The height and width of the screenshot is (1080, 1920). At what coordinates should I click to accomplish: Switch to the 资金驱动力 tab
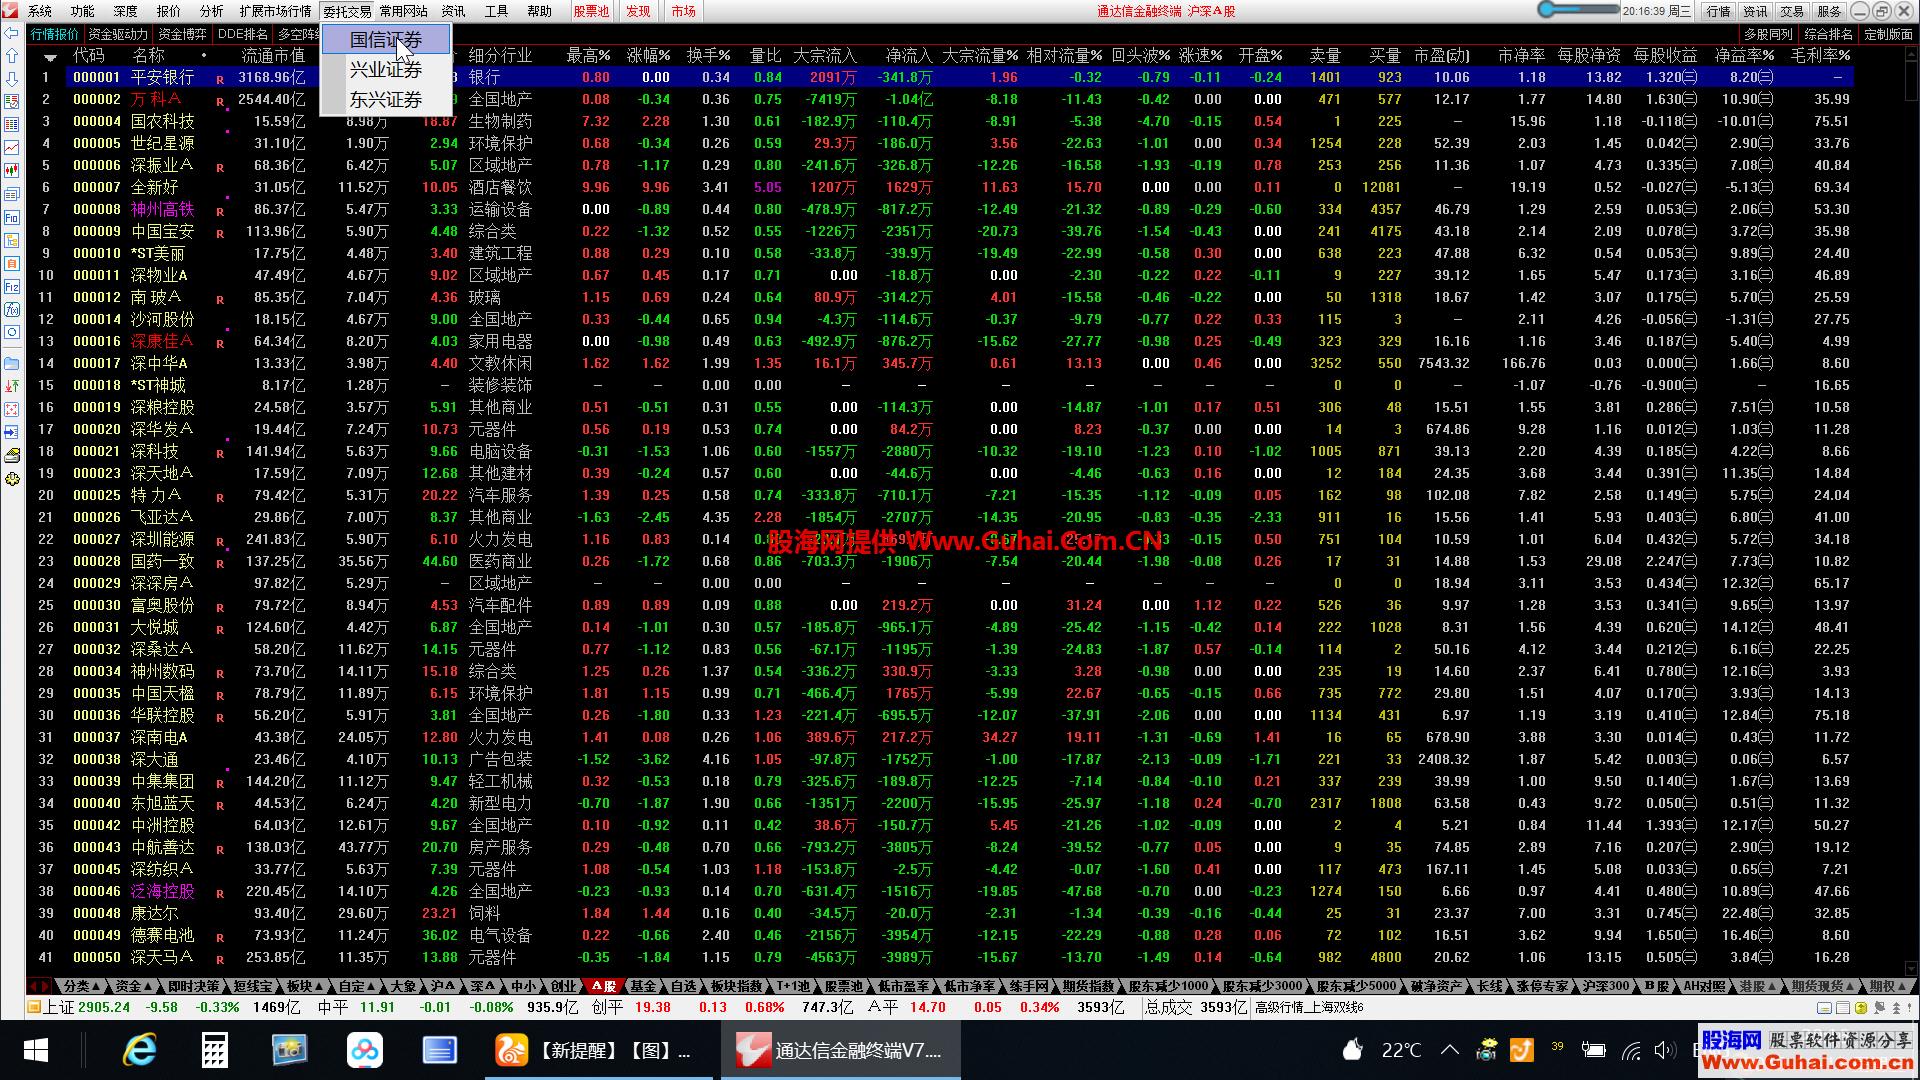click(x=118, y=34)
